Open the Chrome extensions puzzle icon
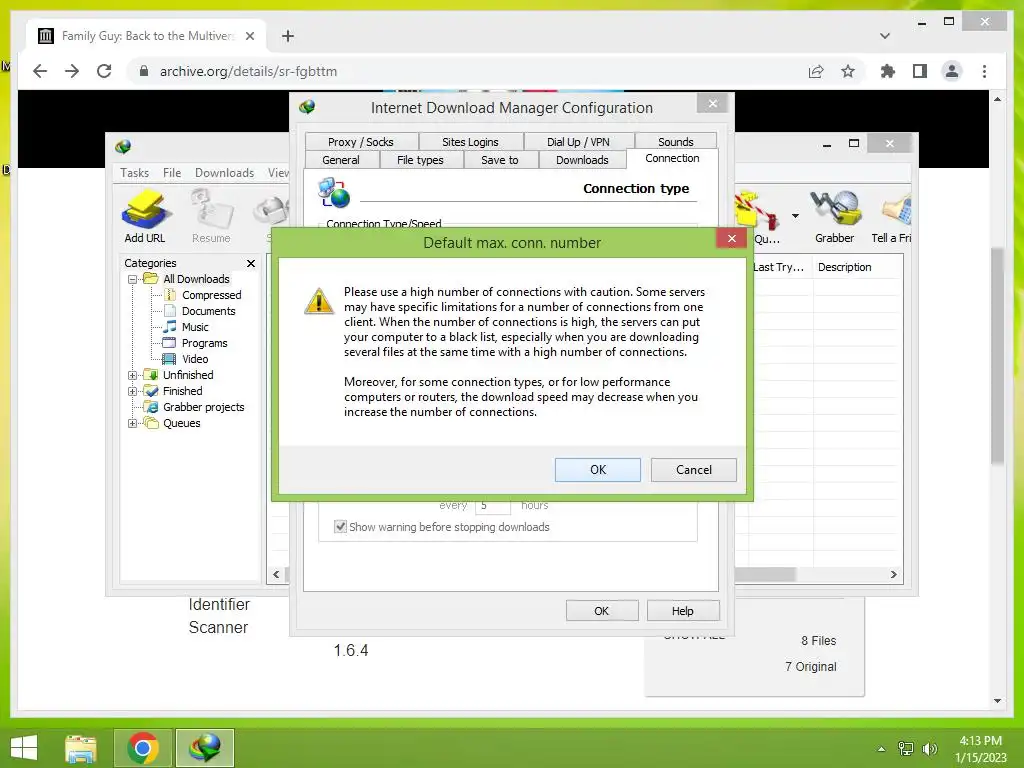 [x=888, y=71]
